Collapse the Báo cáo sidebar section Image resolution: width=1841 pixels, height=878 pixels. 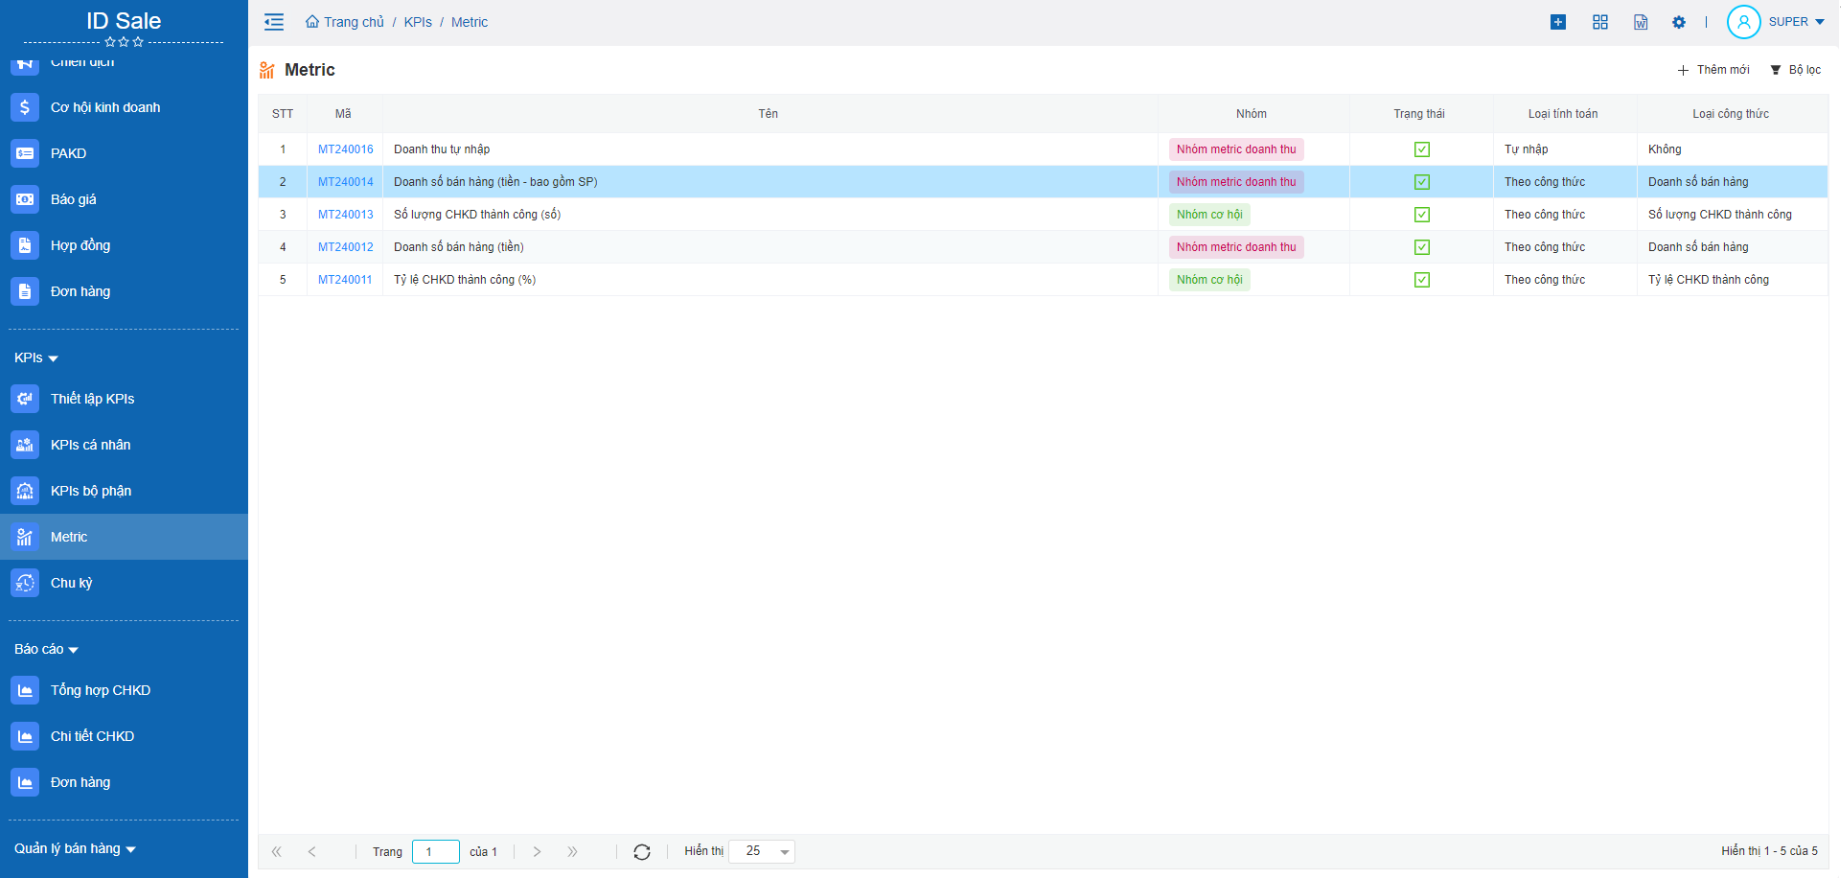pos(46,649)
